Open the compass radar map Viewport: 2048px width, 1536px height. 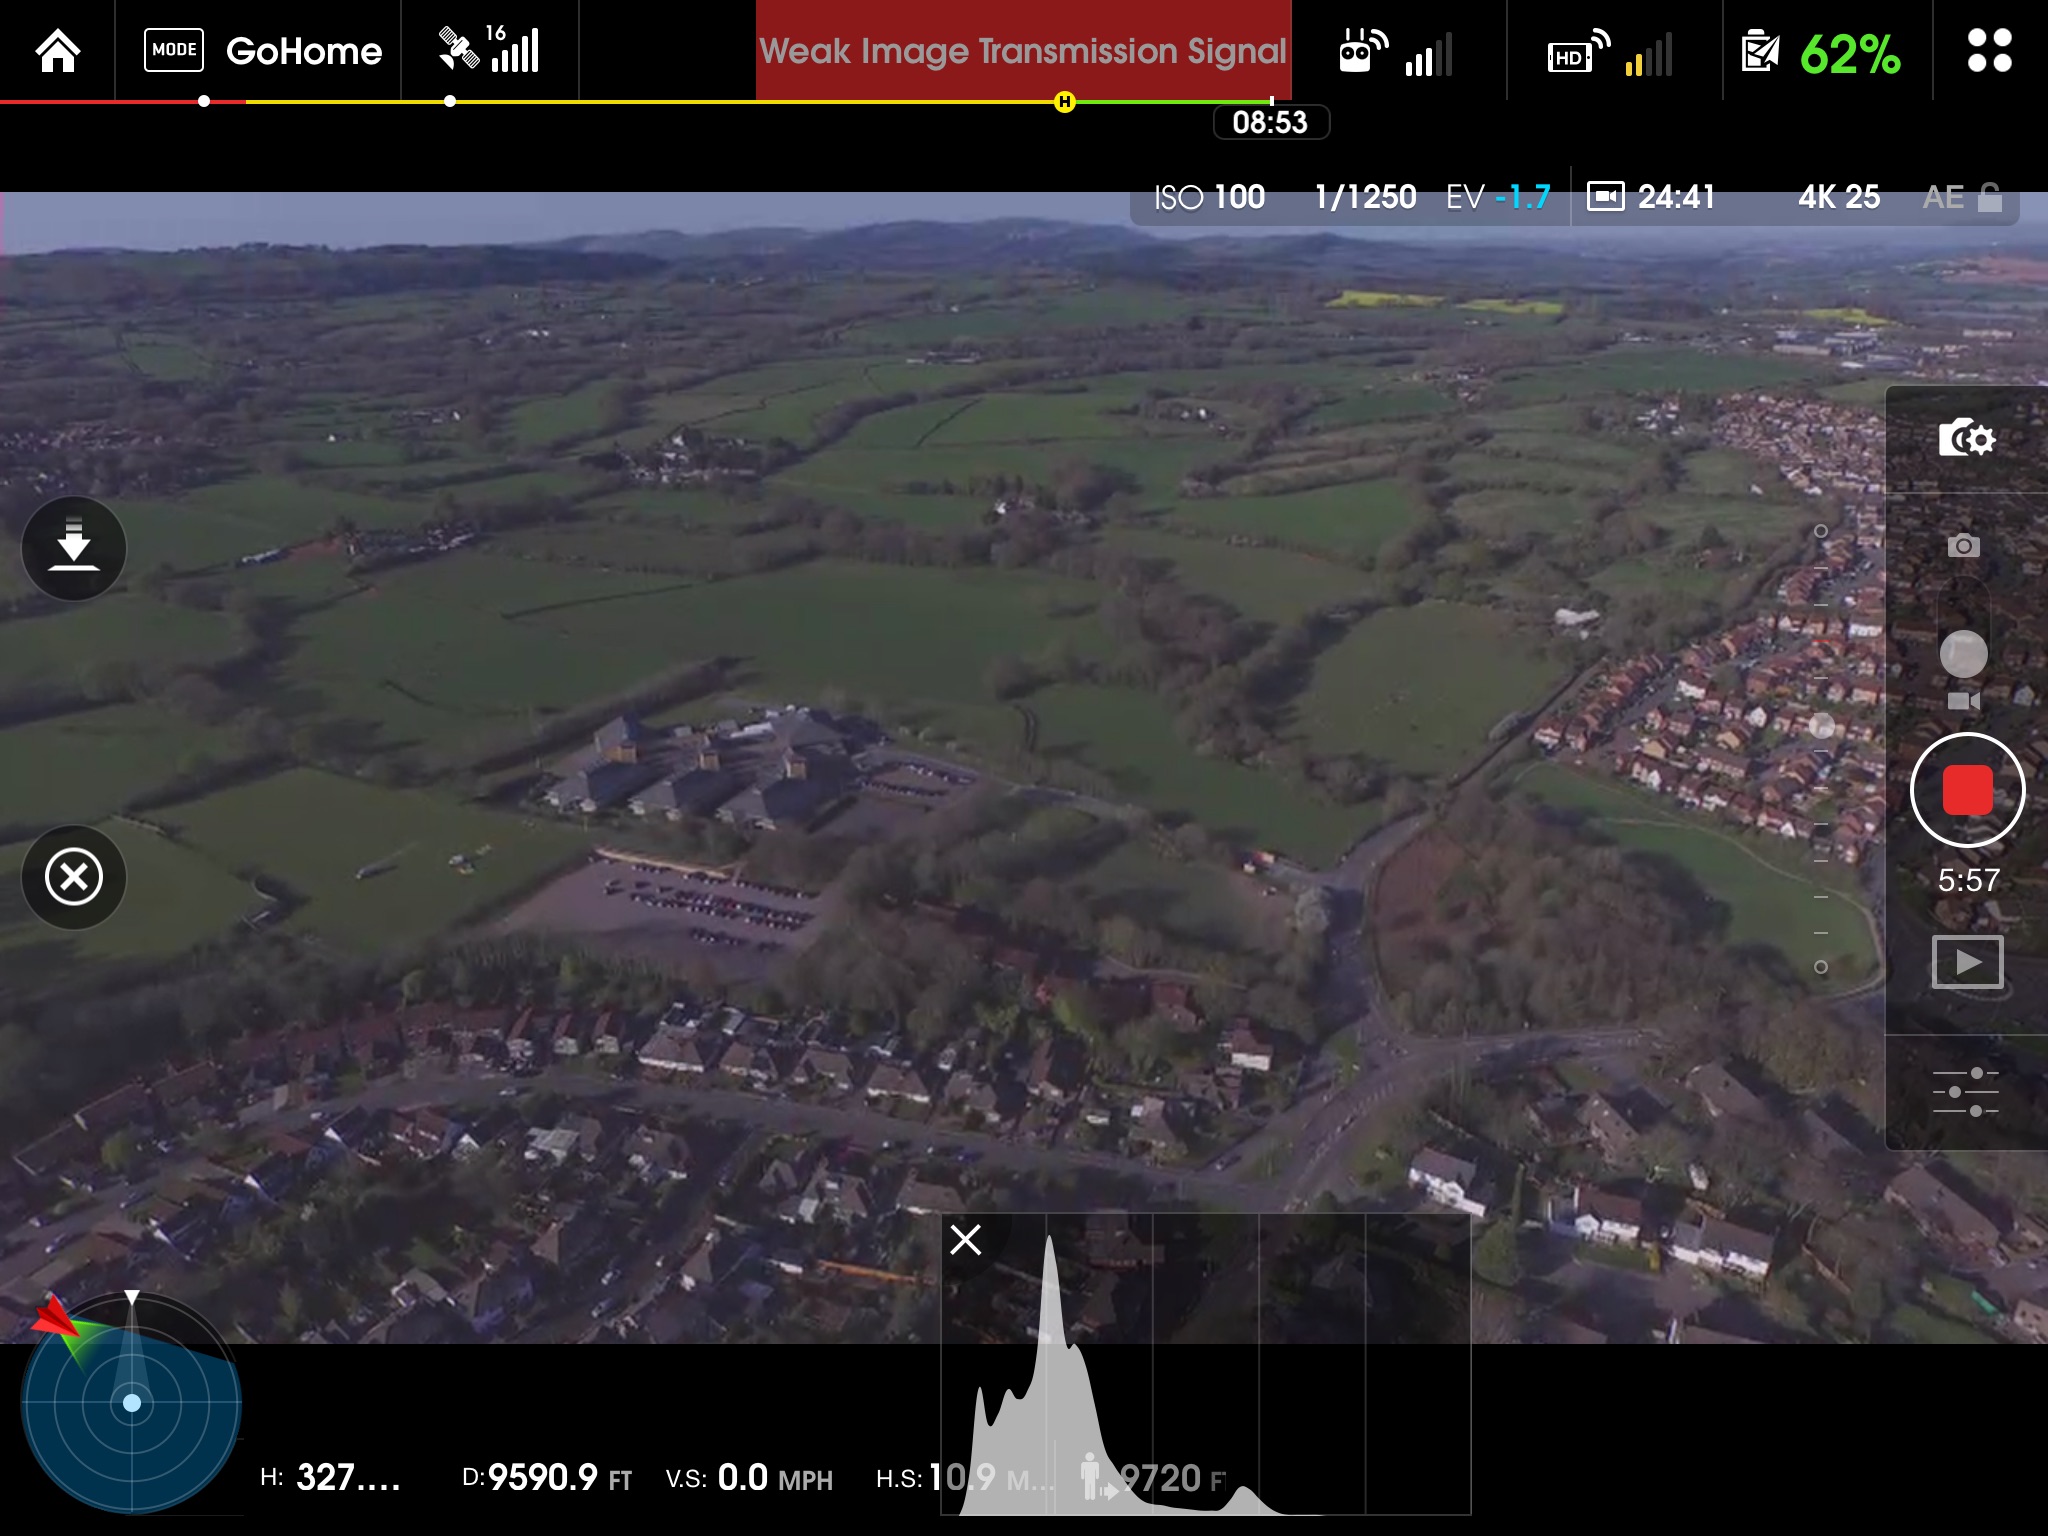pyautogui.click(x=132, y=1402)
